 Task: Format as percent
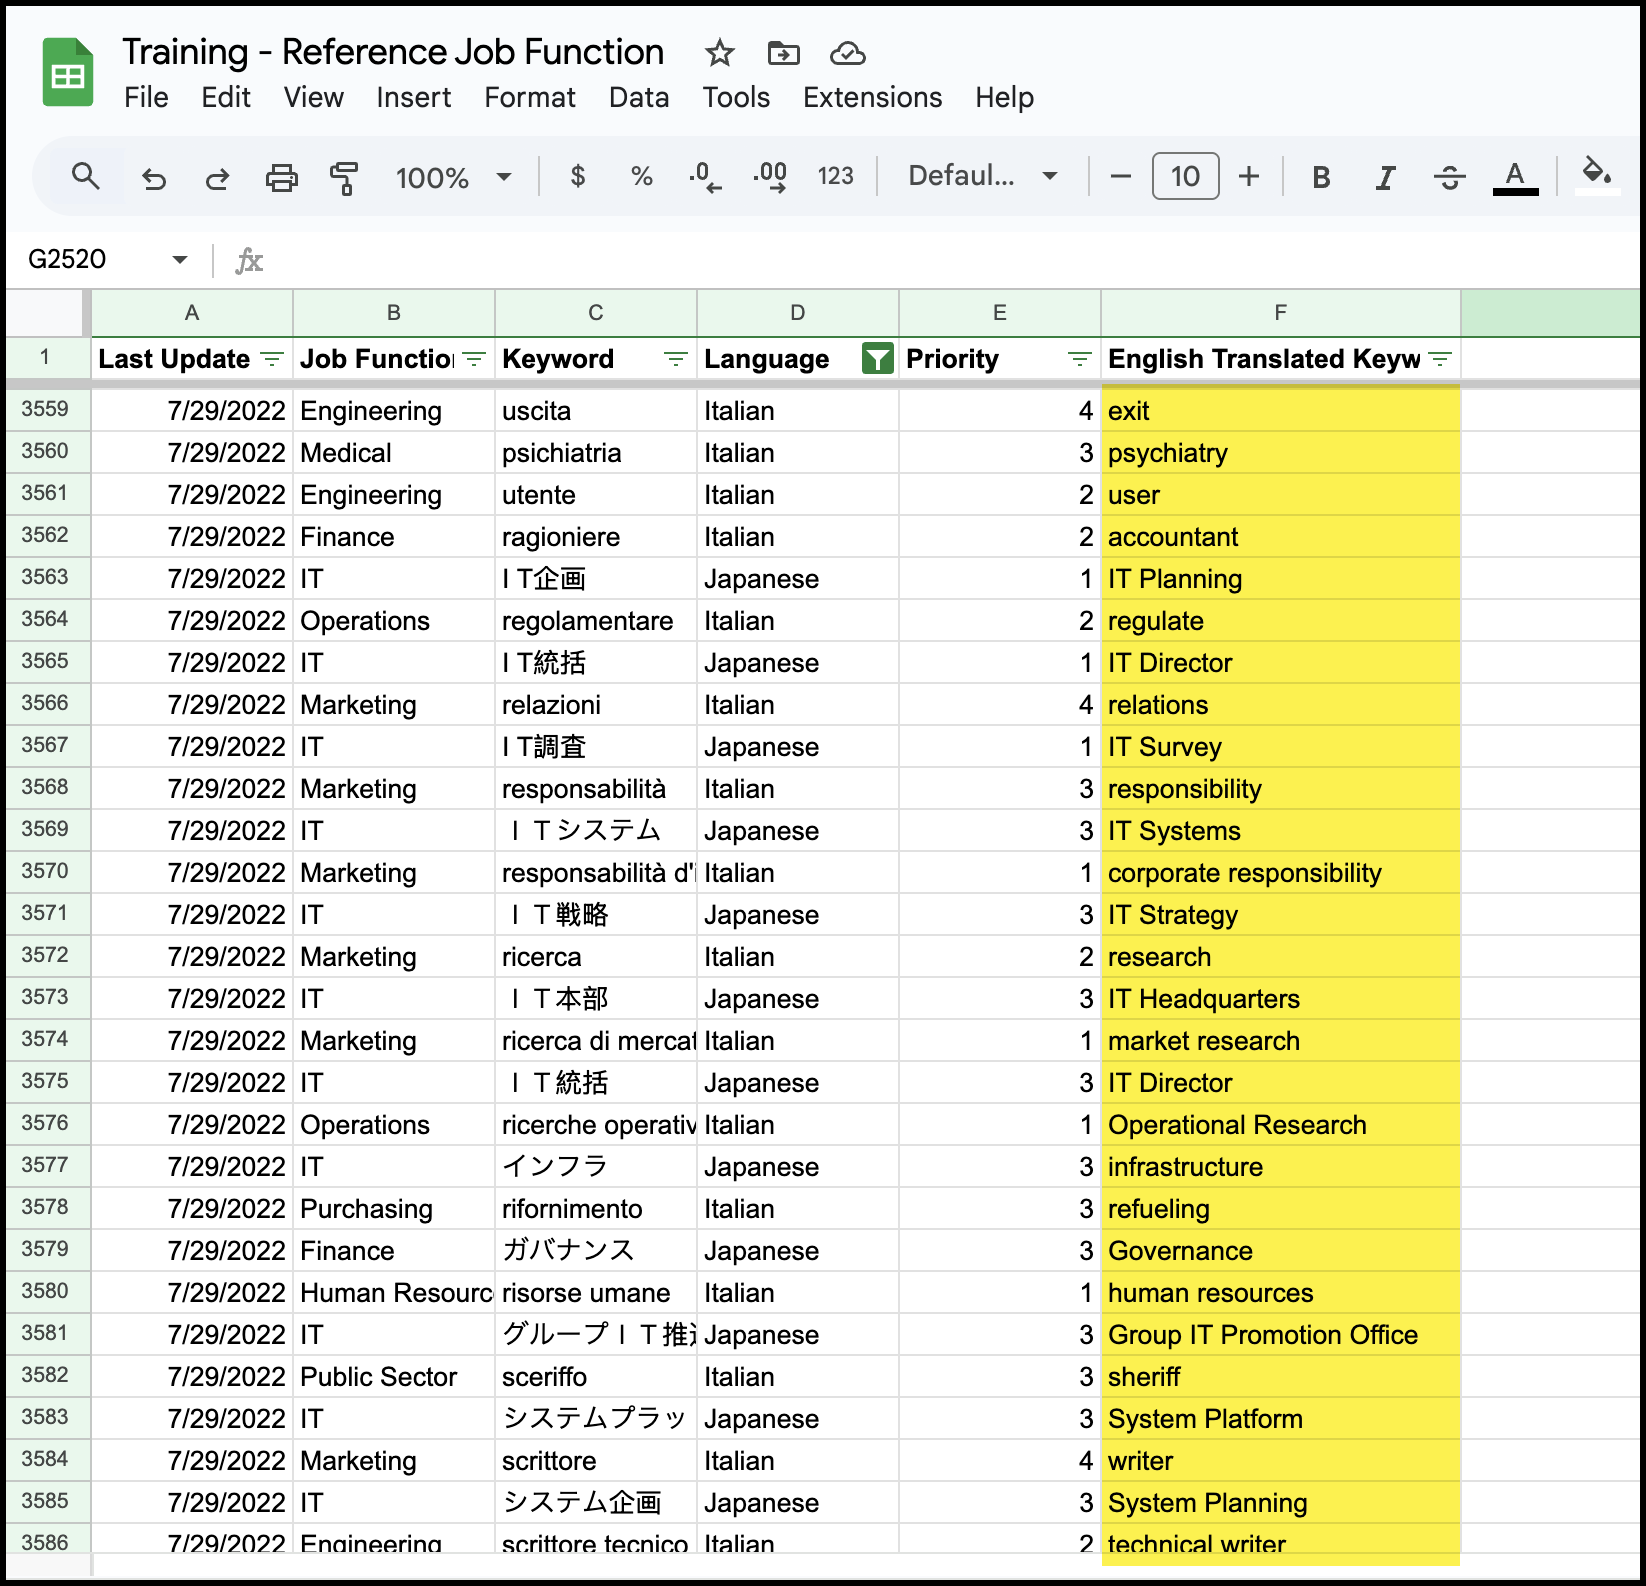[x=641, y=177]
